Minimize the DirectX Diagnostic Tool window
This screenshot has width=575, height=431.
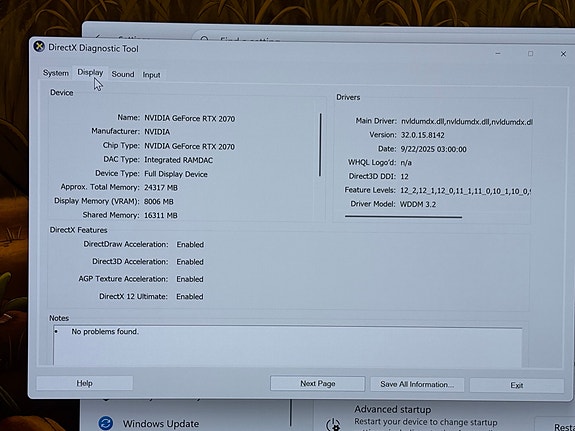pos(498,54)
